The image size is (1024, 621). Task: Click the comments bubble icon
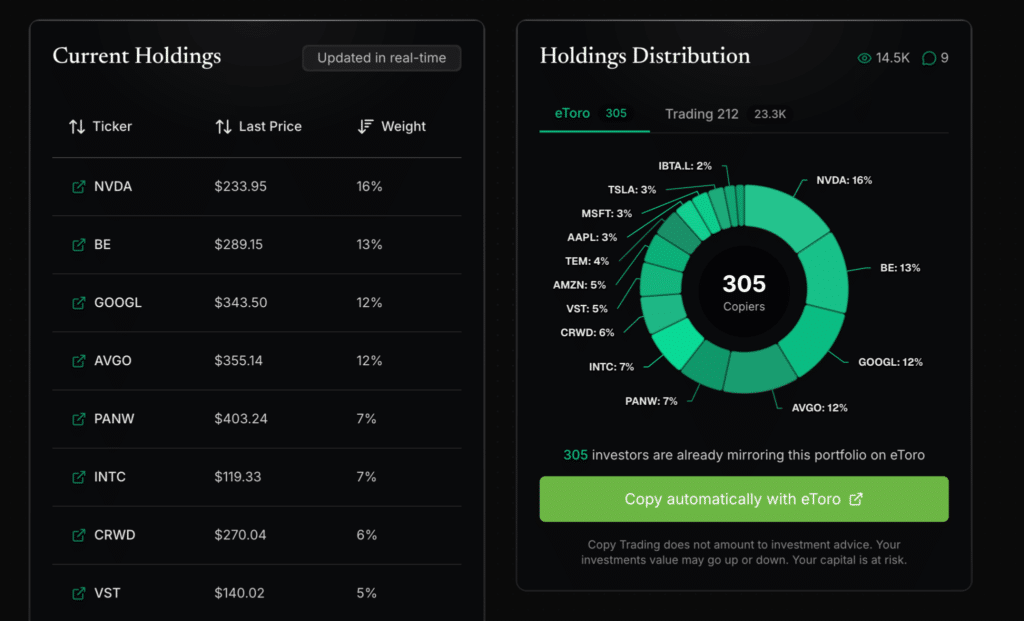929,58
